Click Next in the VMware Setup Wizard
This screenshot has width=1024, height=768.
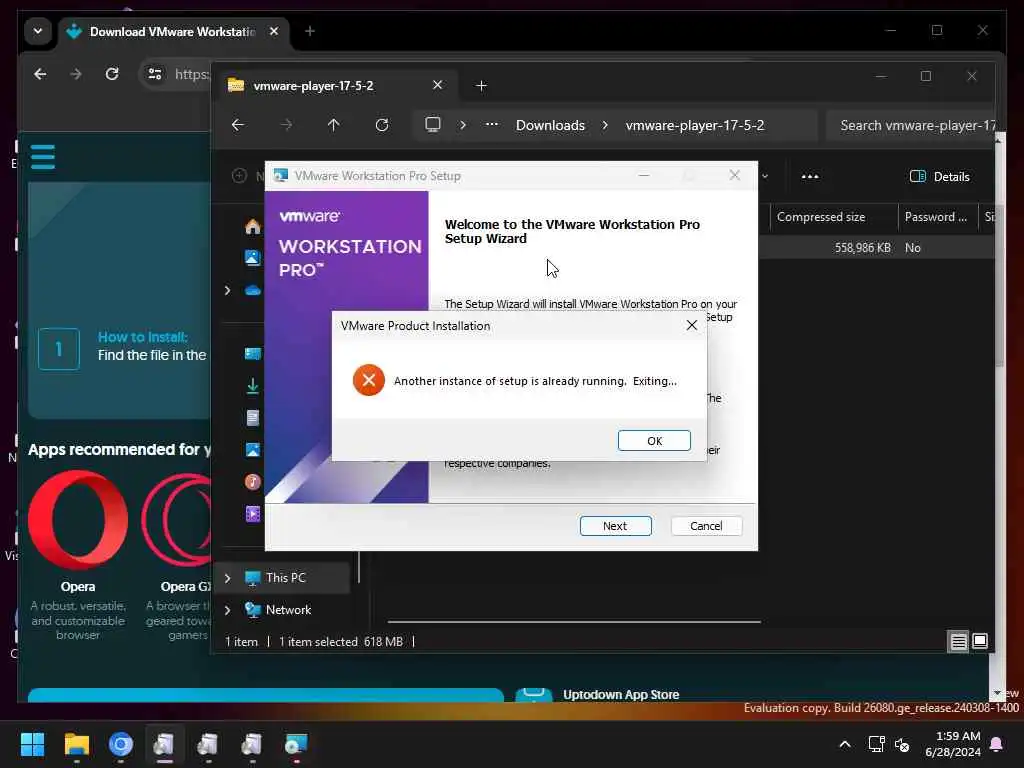pyautogui.click(x=615, y=526)
